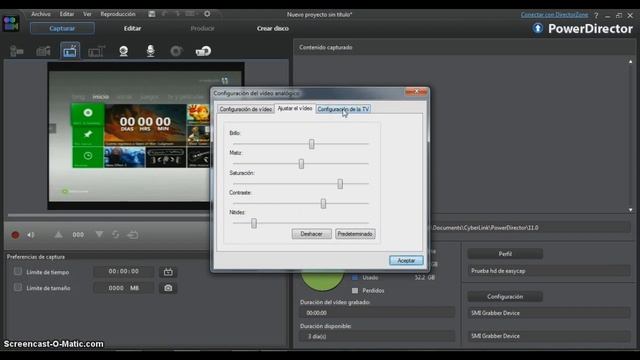Click the return to previous channel icon

pyautogui.click(x=133, y=235)
